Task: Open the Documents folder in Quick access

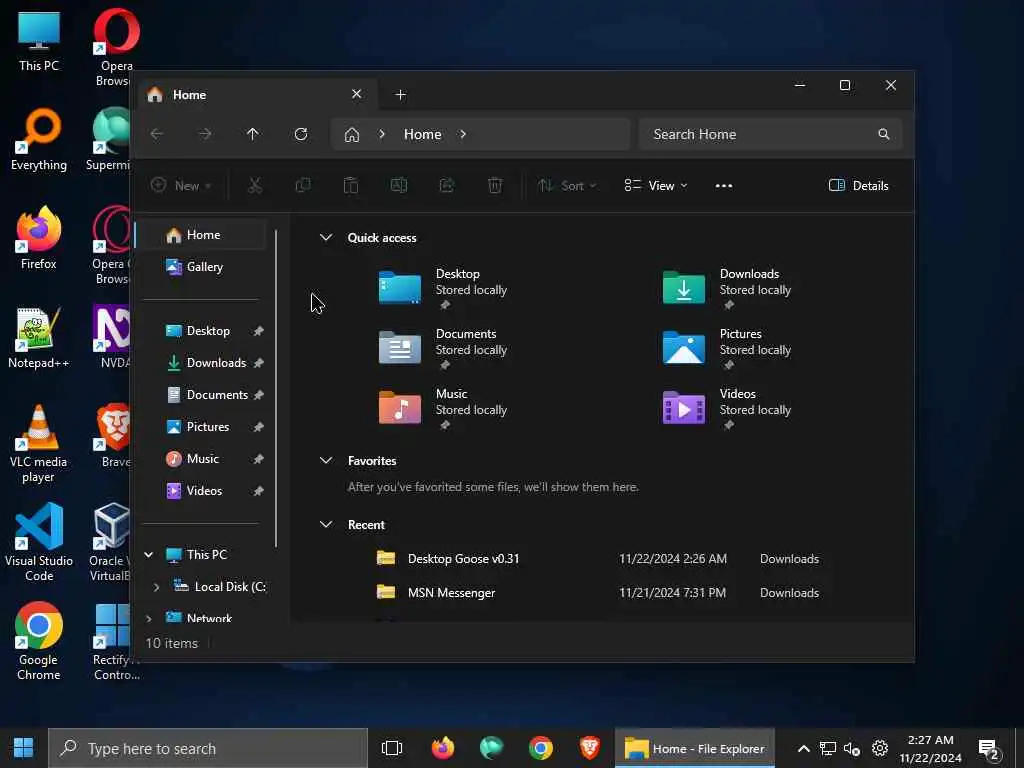Action: click(443, 347)
